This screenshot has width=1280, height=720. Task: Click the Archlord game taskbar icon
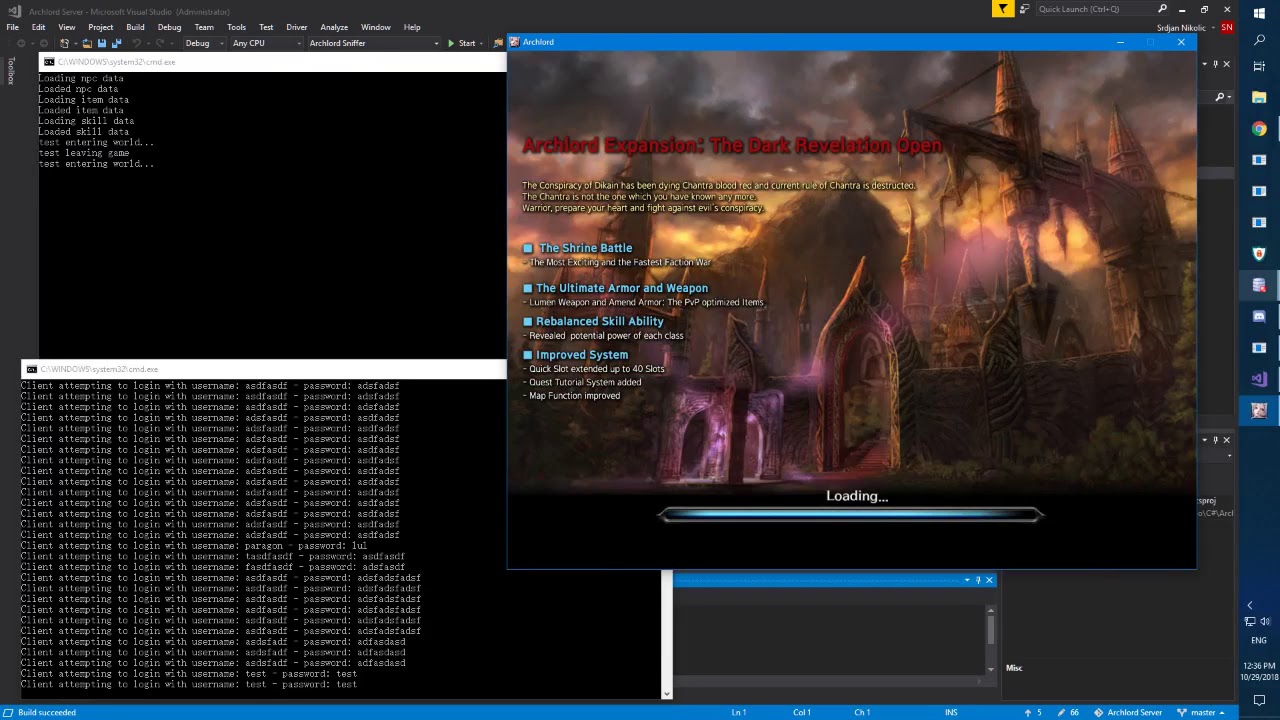pyautogui.click(x=1259, y=410)
